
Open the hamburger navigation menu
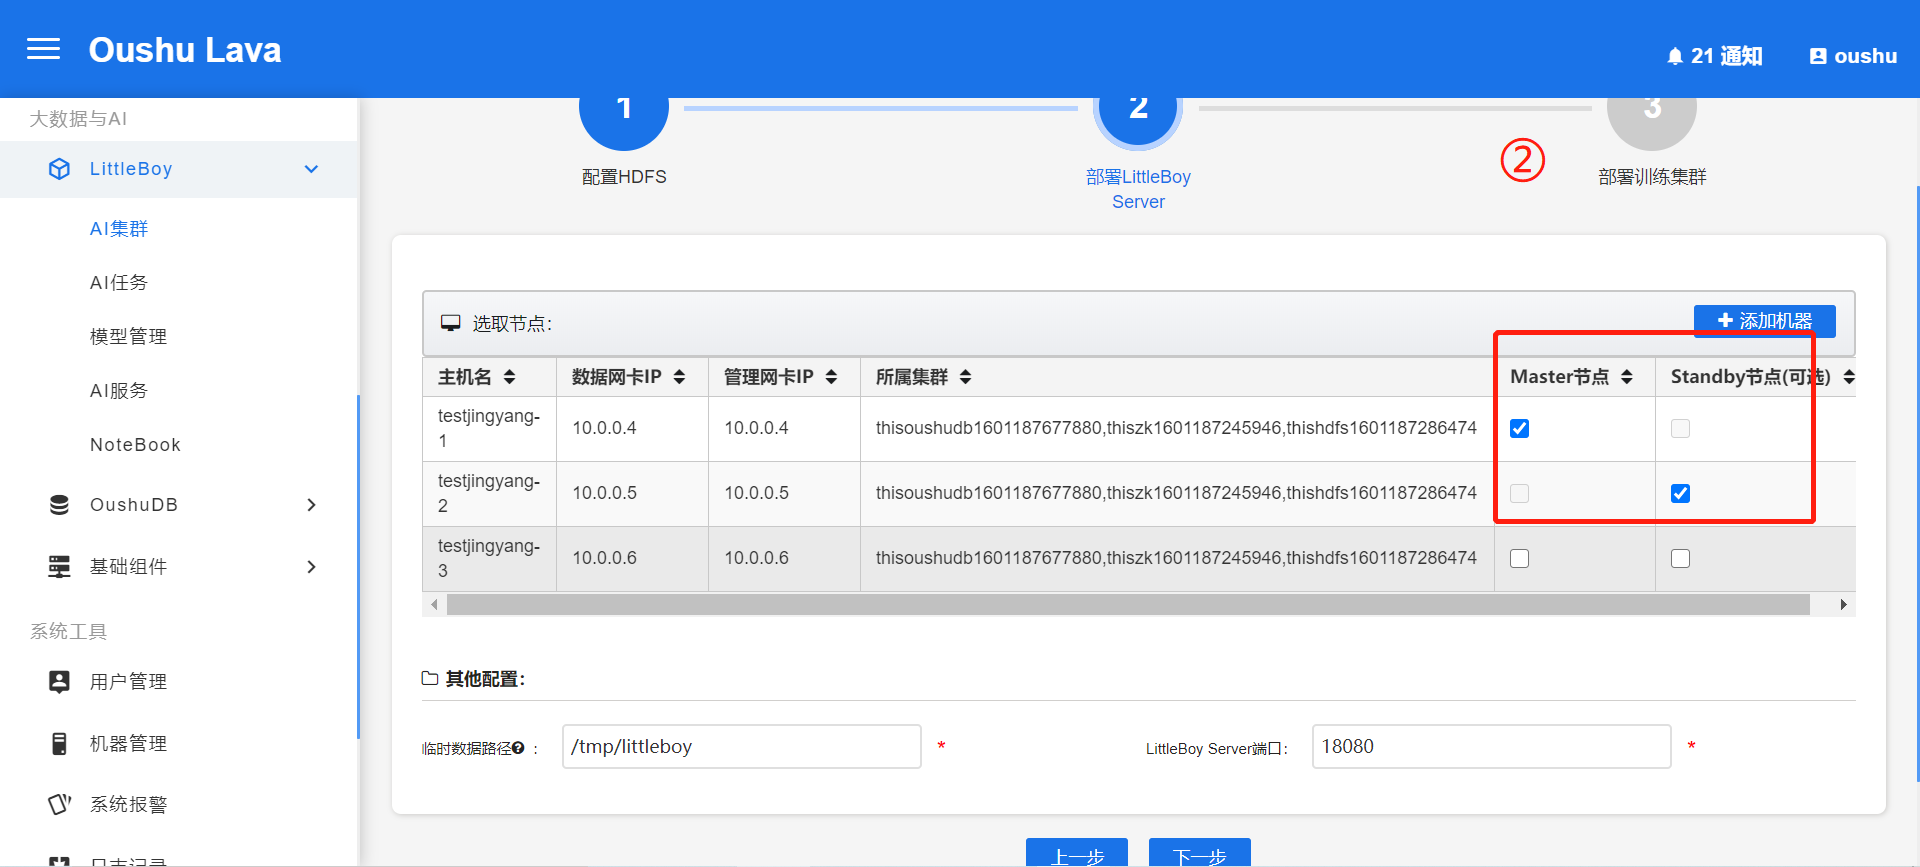pos(43,49)
